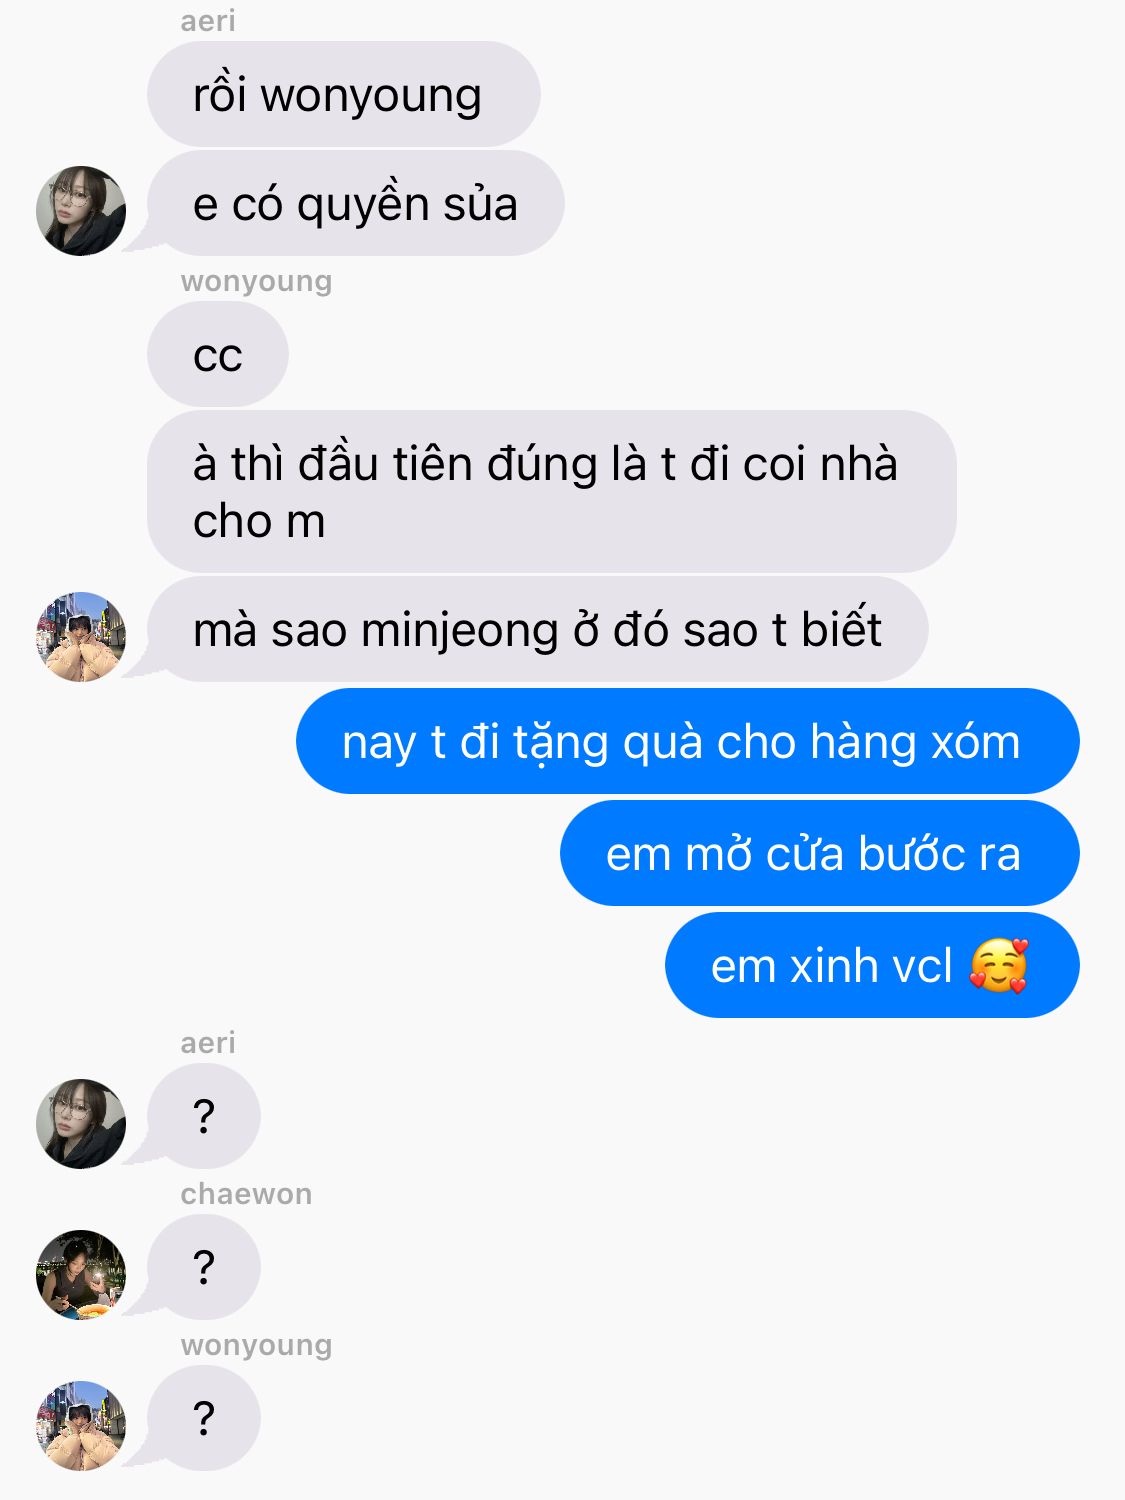Select the blue "nay t đi tặng quà" message
This screenshot has height=1500, width=1125.
[x=688, y=741]
